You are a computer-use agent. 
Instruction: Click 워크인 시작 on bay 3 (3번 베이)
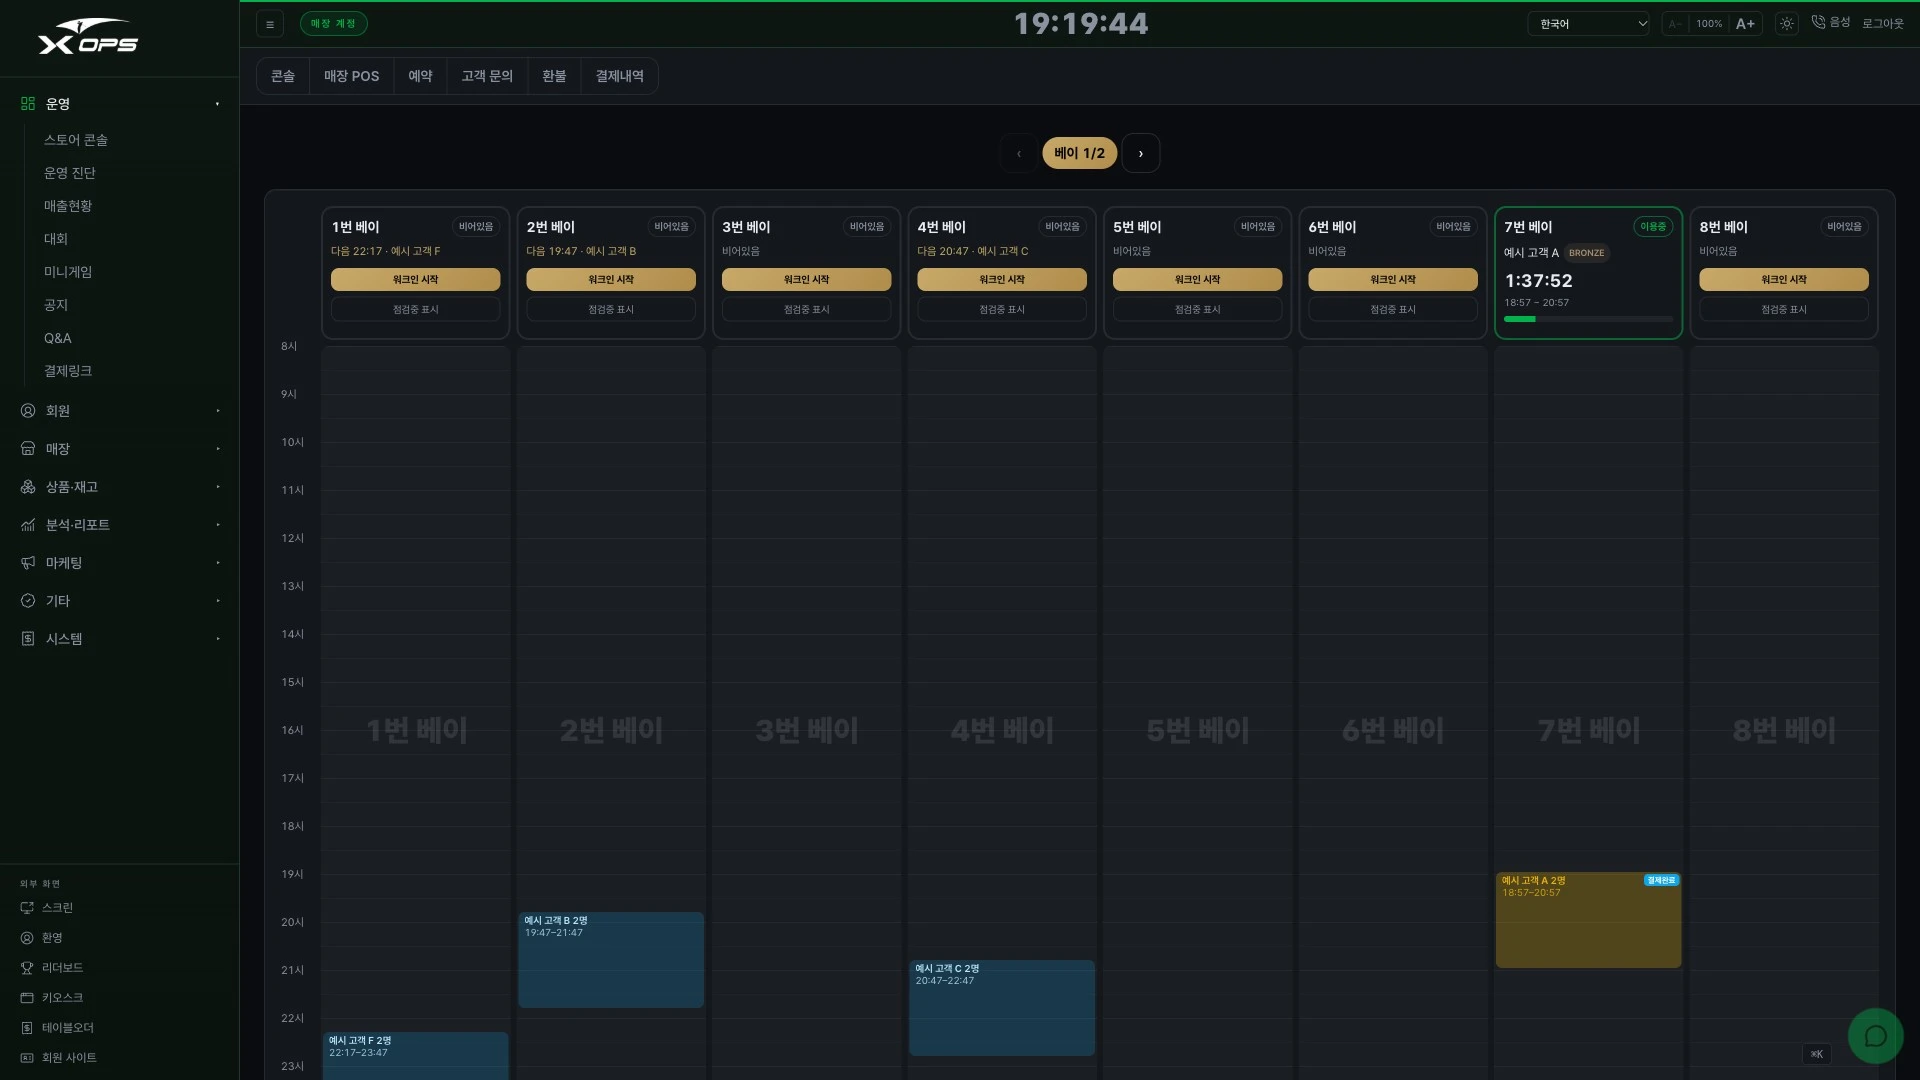[807, 280]
